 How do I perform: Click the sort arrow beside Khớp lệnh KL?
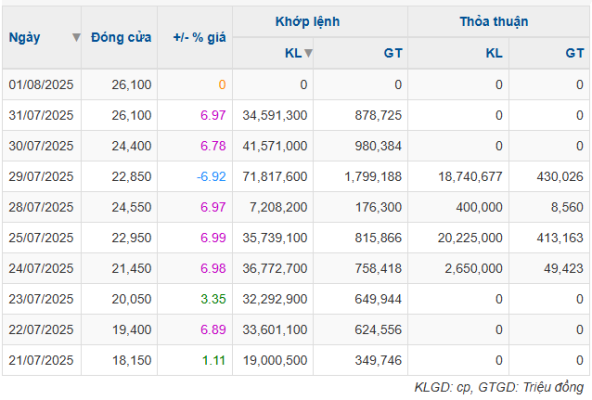tap(308, 53)
